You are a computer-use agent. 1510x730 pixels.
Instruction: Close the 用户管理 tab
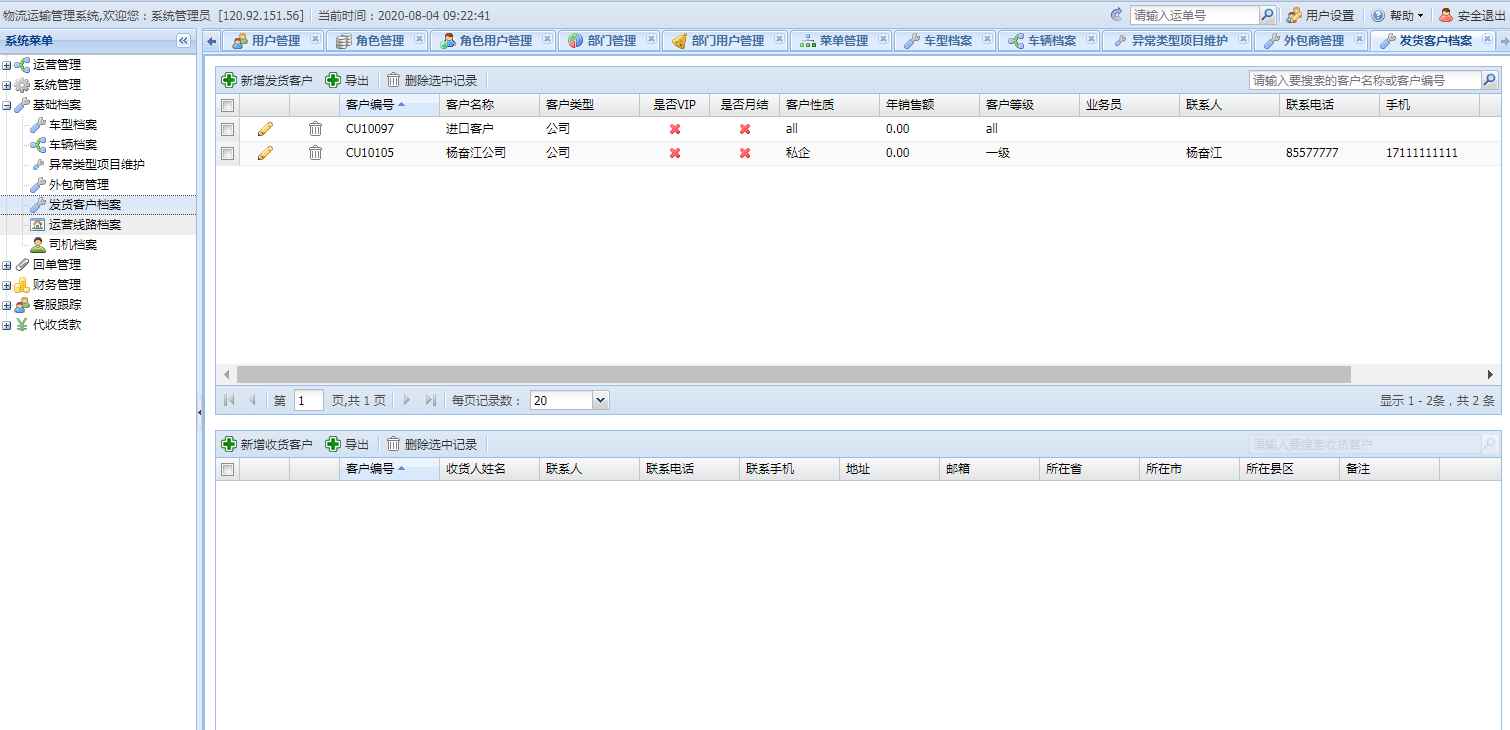point(315,40)
